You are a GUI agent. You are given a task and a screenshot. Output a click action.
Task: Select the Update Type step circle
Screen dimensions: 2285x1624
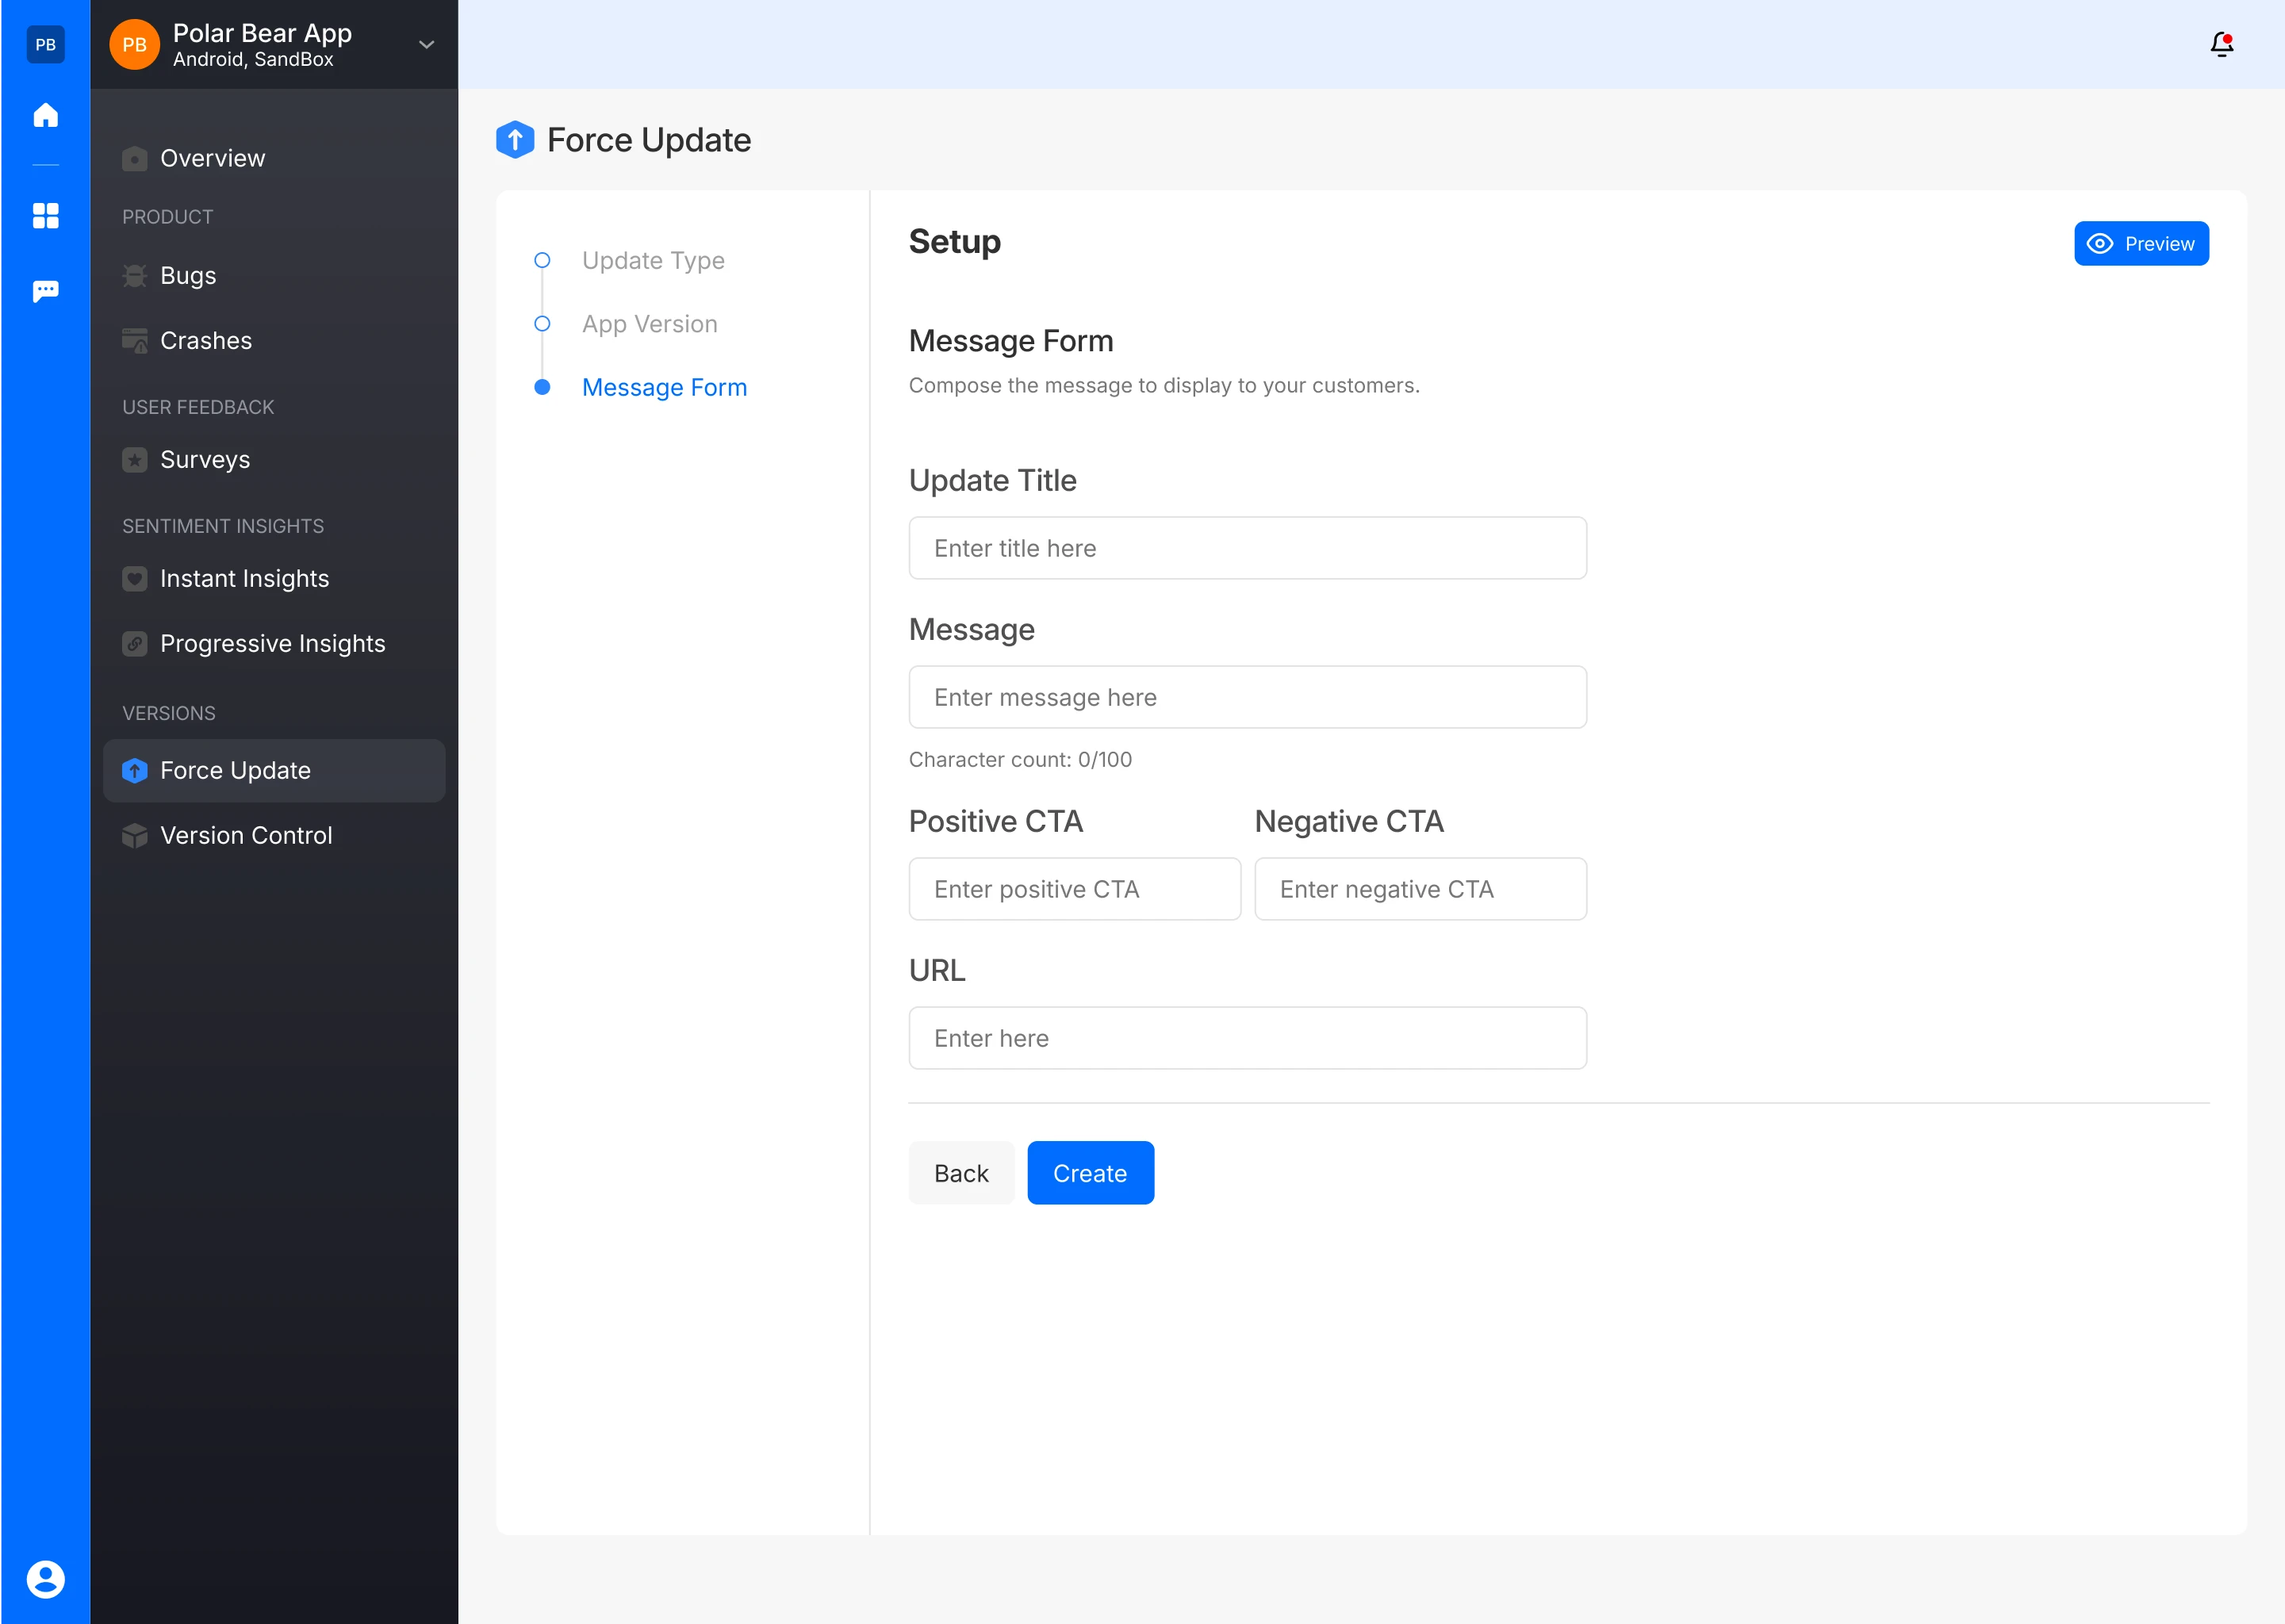(542, 260)
